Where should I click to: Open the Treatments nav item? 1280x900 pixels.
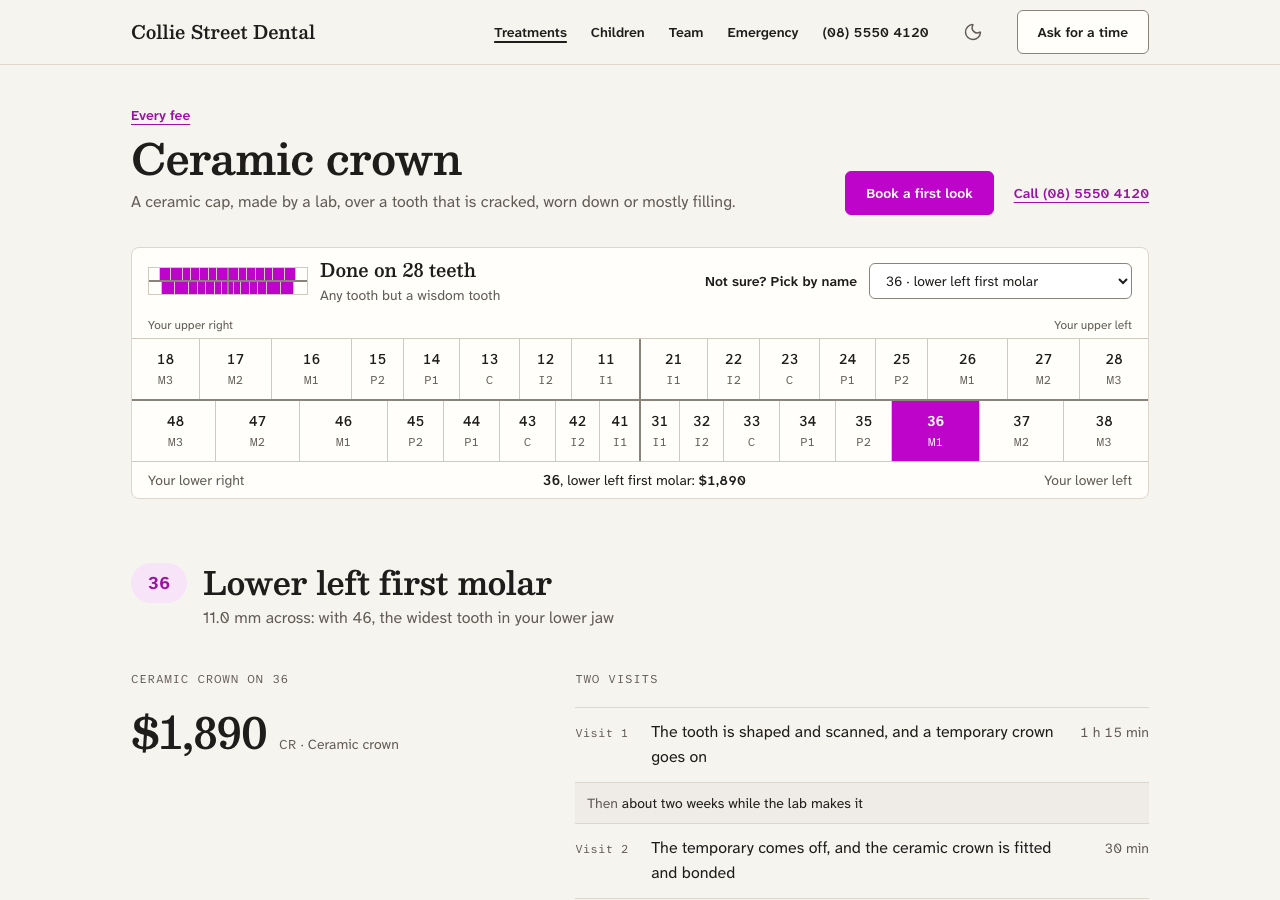[x=530, y=32]
